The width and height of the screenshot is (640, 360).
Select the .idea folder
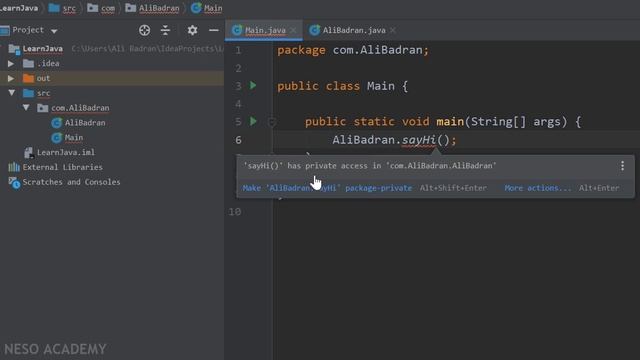coord(48,64)
